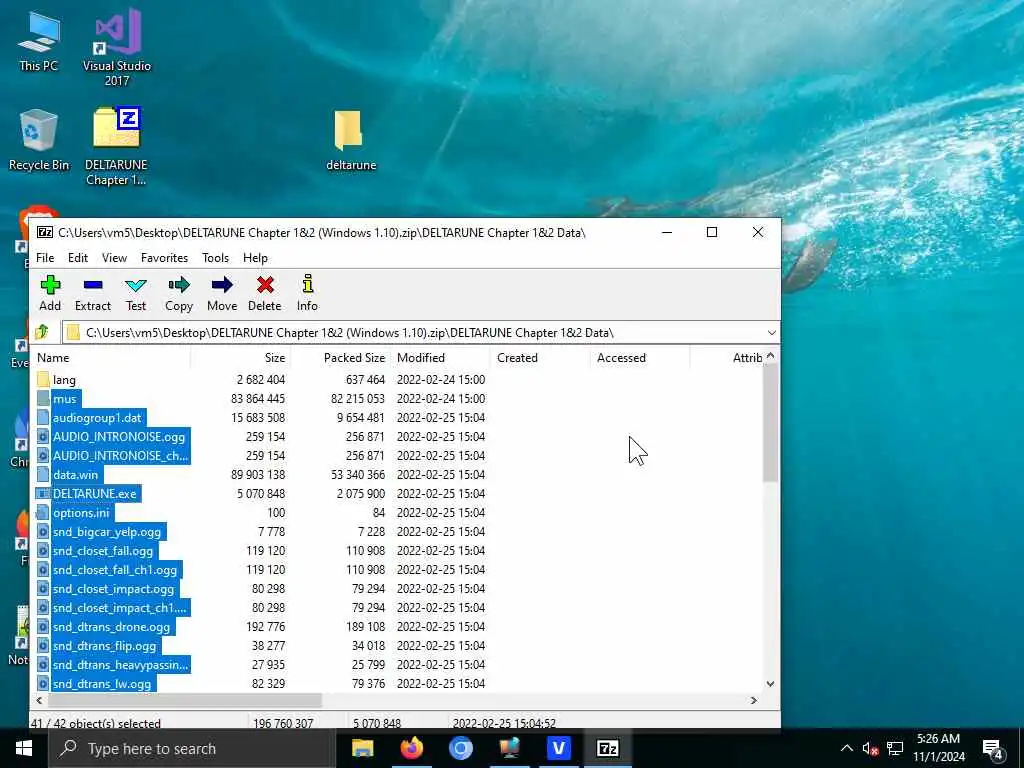1024x768 pixels.
Task: Open File Explorer from the taskbar
Action: [x=362, y=748]
